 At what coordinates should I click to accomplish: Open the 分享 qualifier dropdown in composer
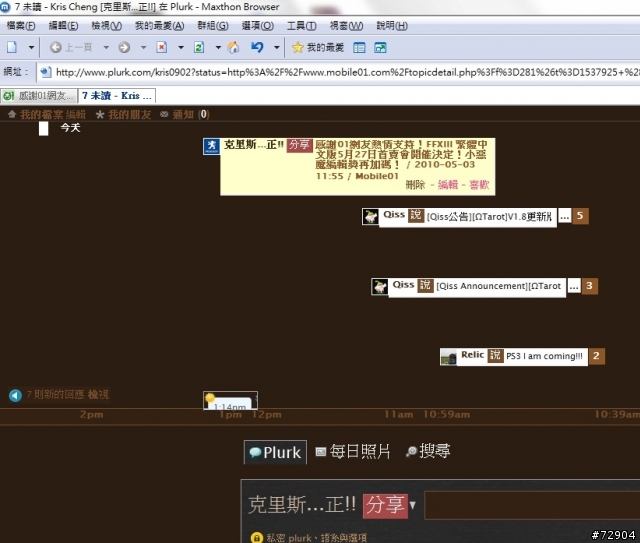389,505
